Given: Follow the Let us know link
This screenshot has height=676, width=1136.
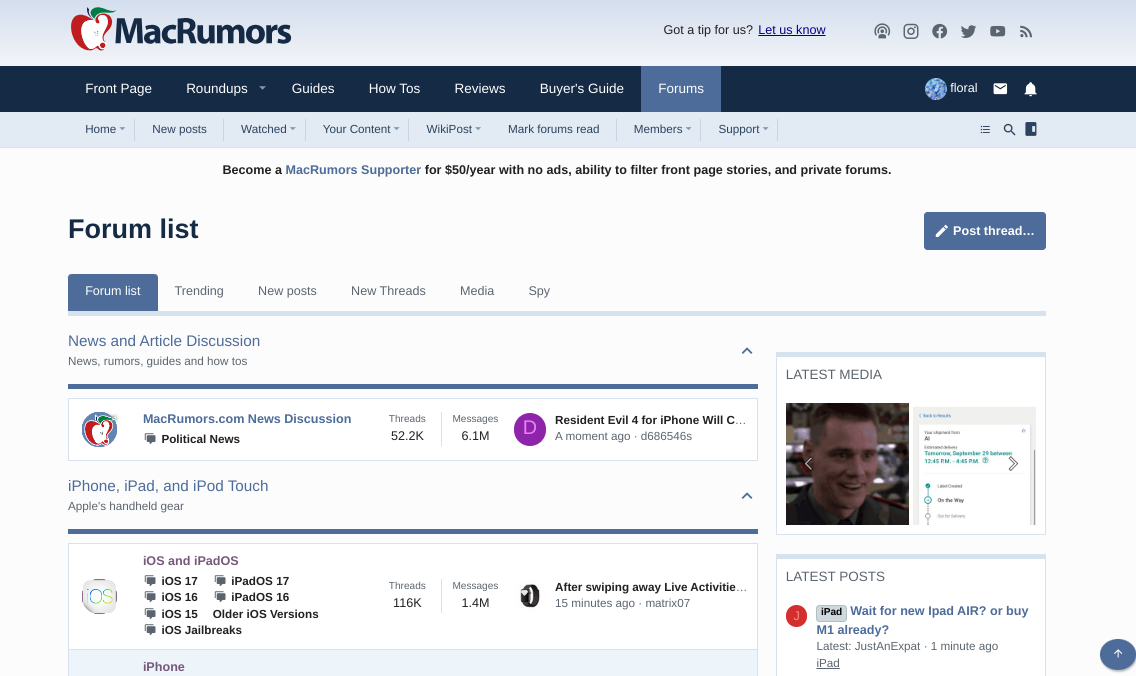Looking at the screenshot, I should pyautogui.click(x=792, y=30).
